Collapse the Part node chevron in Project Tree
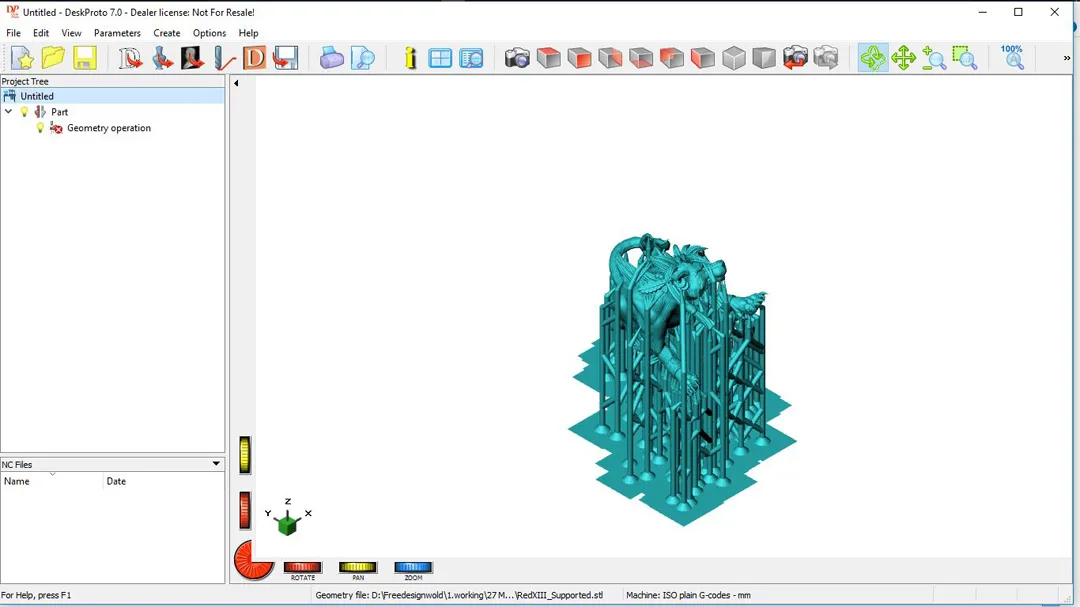Screen dimensions: 1080x607 click(x=8, y=111)
